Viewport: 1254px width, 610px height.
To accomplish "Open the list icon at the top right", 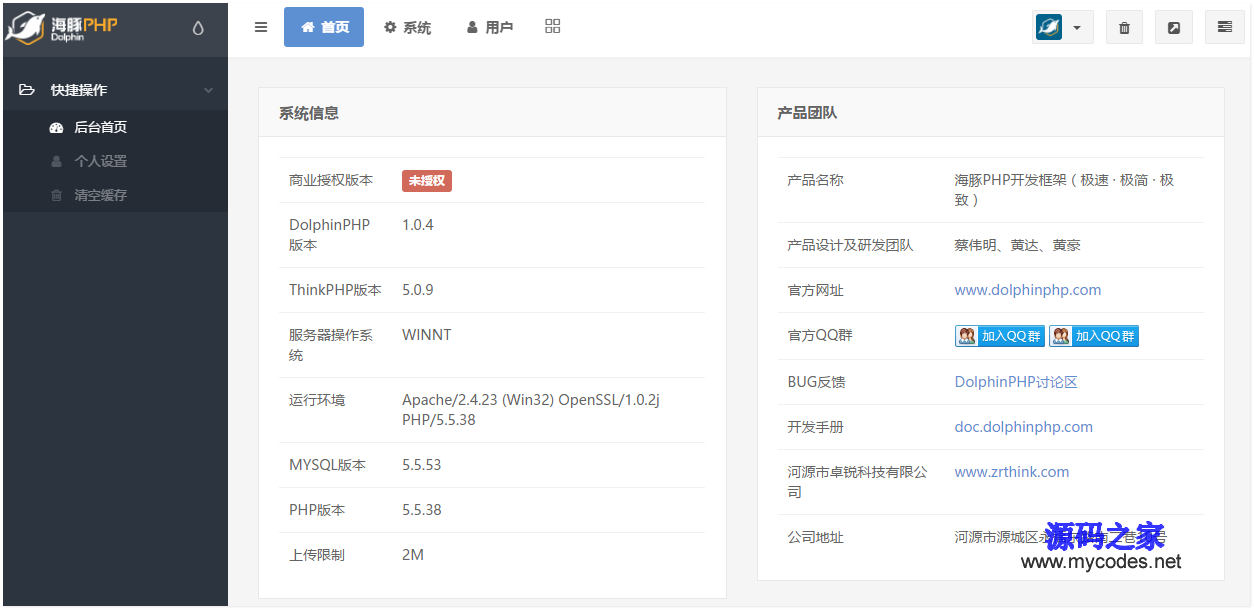I will (1224, 27).
